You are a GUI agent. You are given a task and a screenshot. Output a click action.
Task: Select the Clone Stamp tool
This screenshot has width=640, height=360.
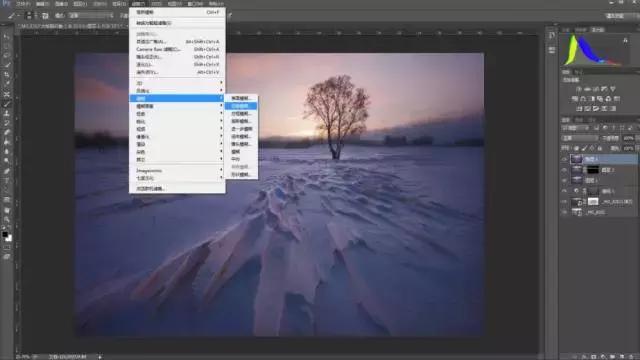click(x=7, y=113)
